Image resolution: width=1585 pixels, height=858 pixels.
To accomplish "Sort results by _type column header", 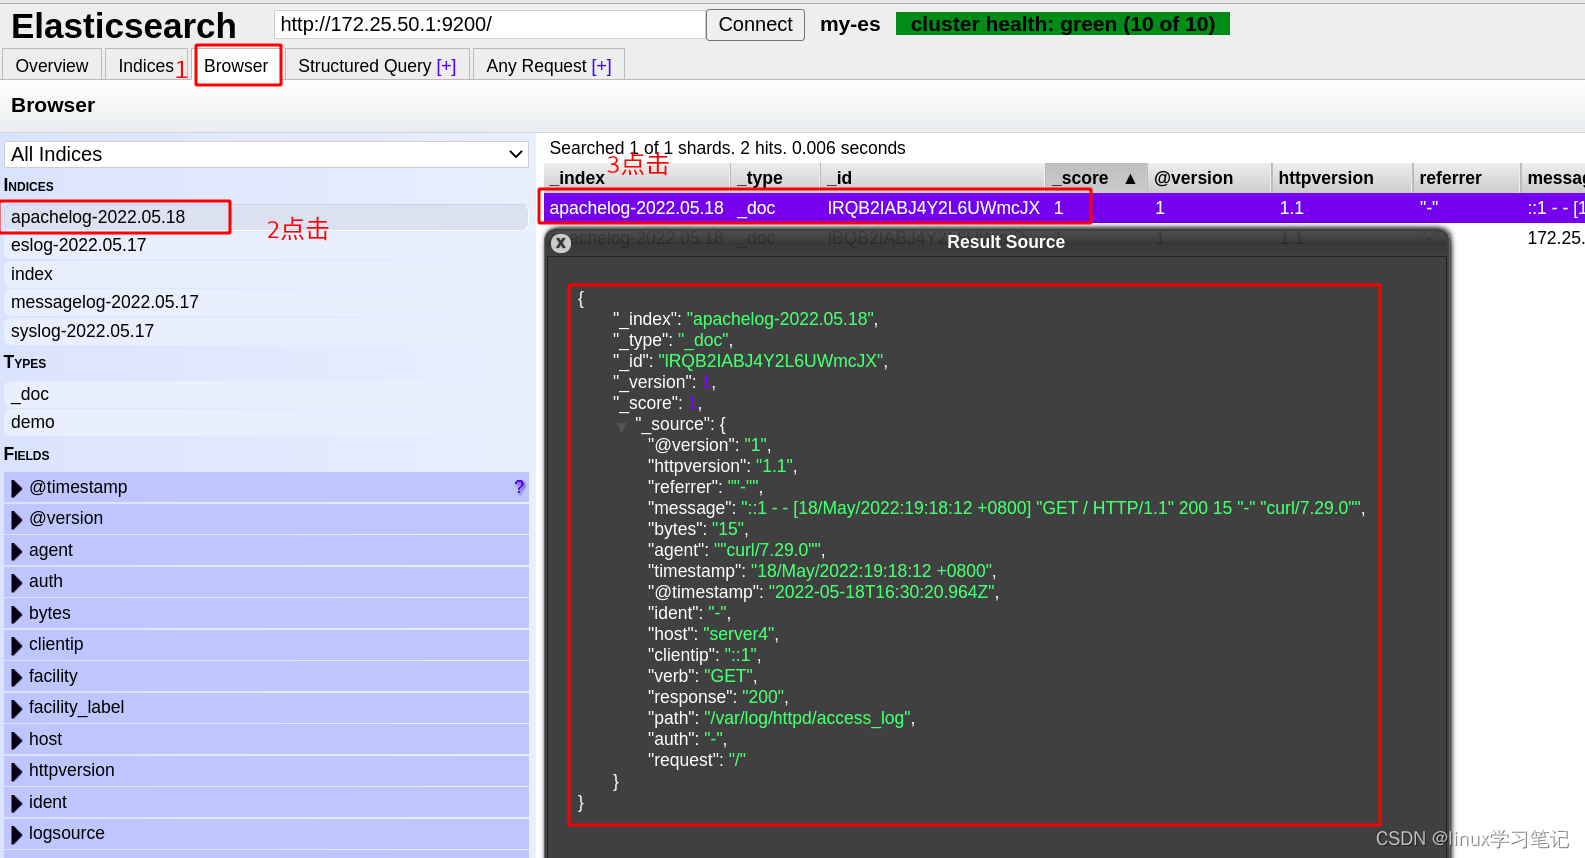I will 776,178.
